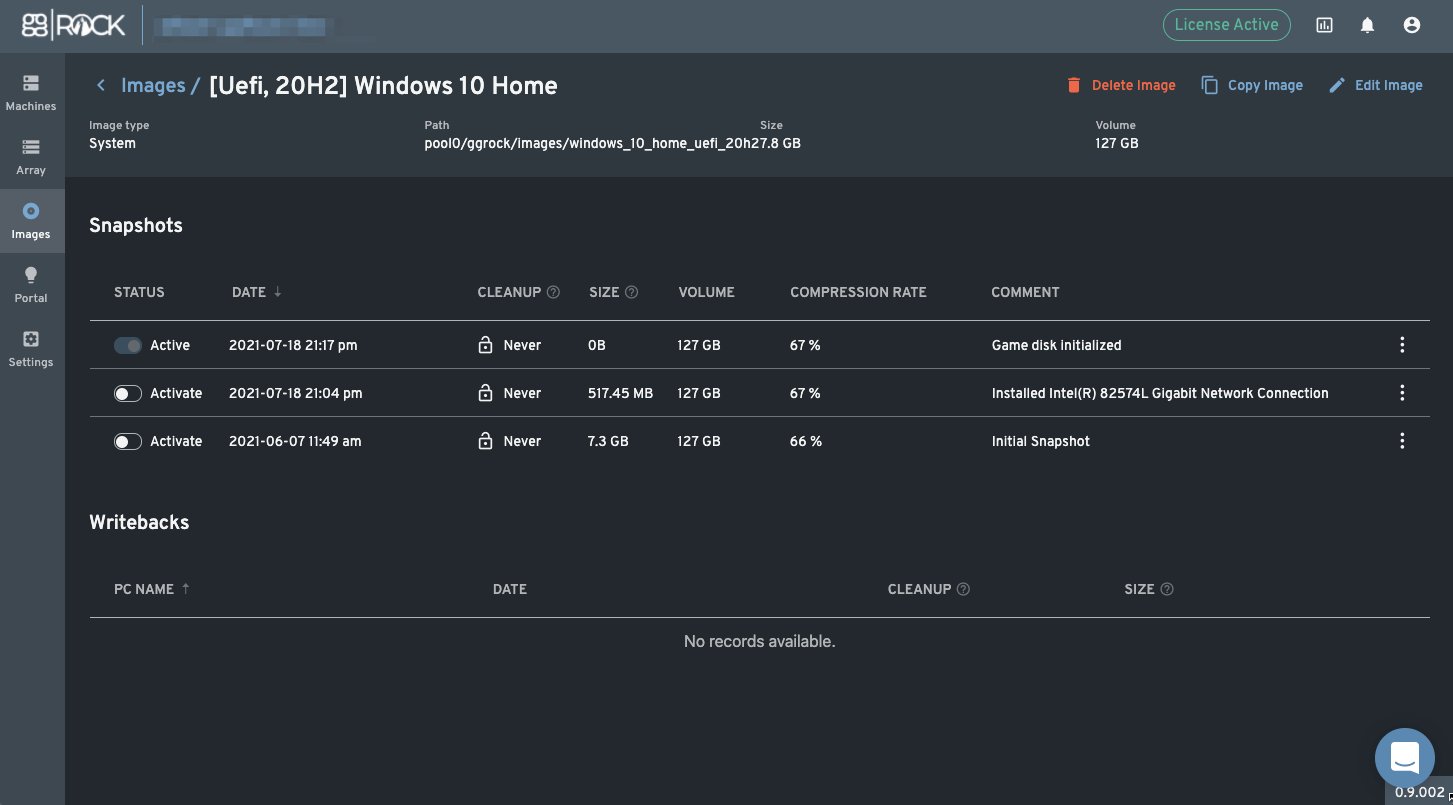This screenshot has width=1453, height=805.
Task: Open more options for Initial Snapshot row
Action: click(1402, 441)
